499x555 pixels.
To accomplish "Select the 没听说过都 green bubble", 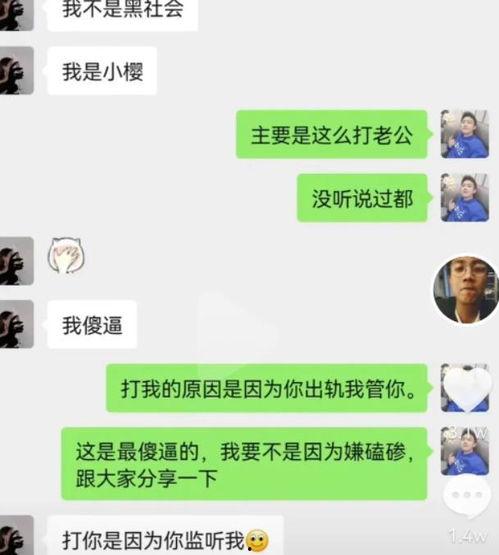I will click(x=362, y=198).
